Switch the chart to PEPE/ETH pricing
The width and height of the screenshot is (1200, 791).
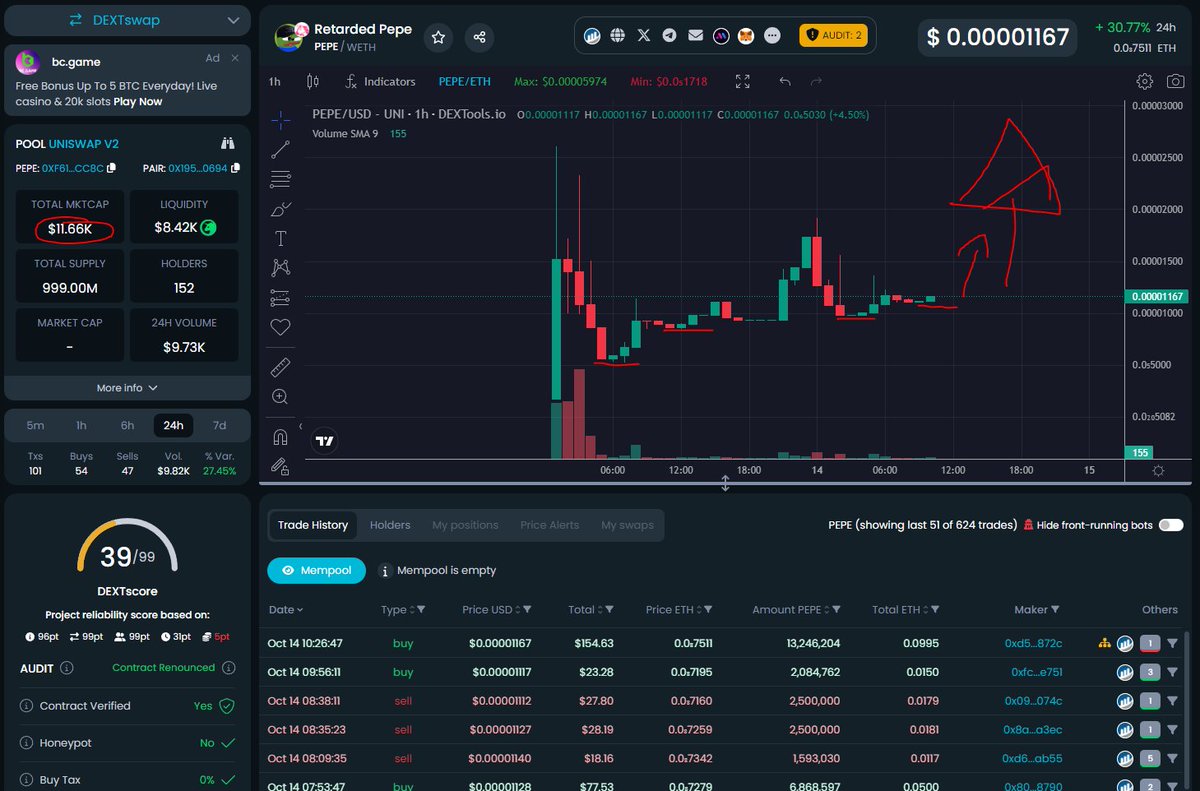pos(465,81)
